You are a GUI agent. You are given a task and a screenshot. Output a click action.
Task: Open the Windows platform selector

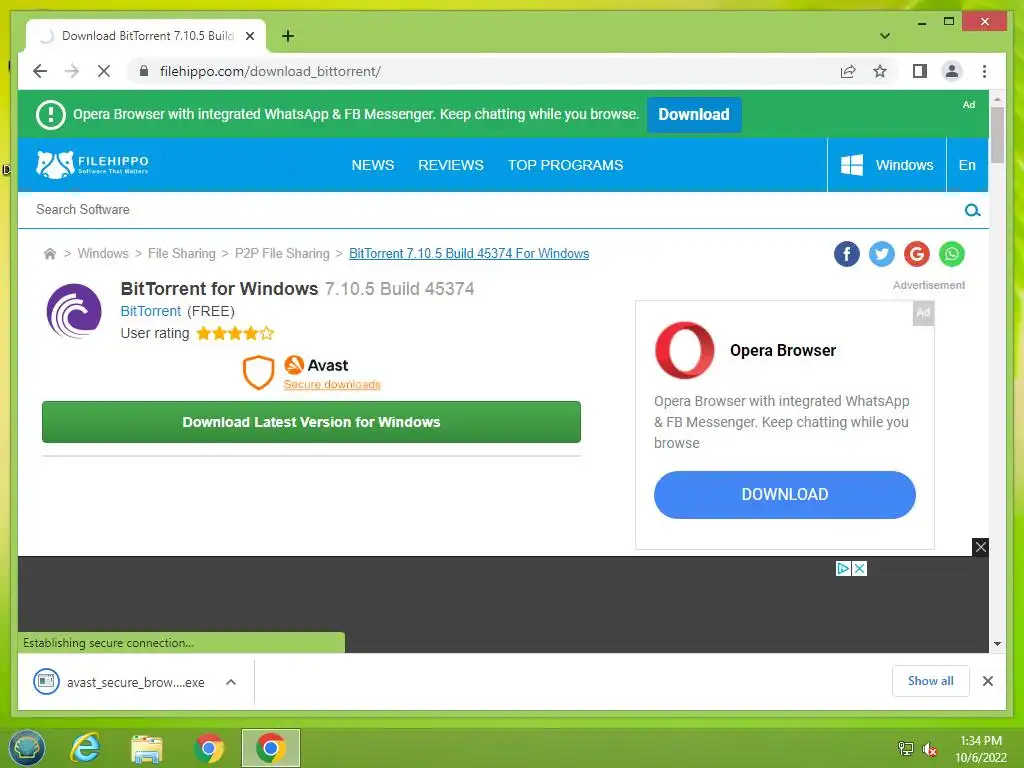point(886,165)
